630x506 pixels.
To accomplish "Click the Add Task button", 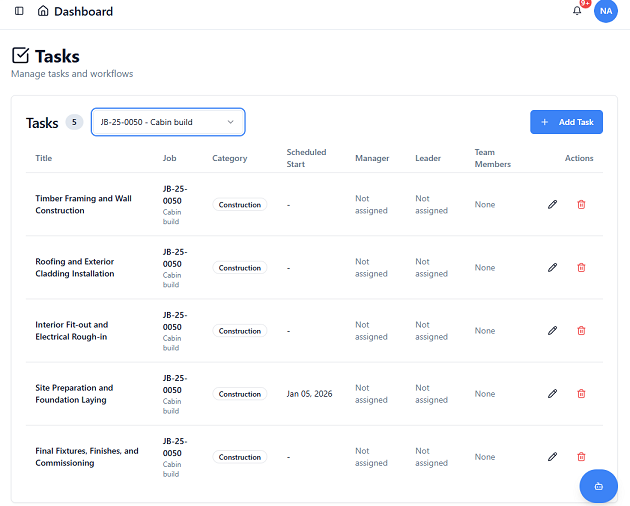I will [x=566, y=122].
